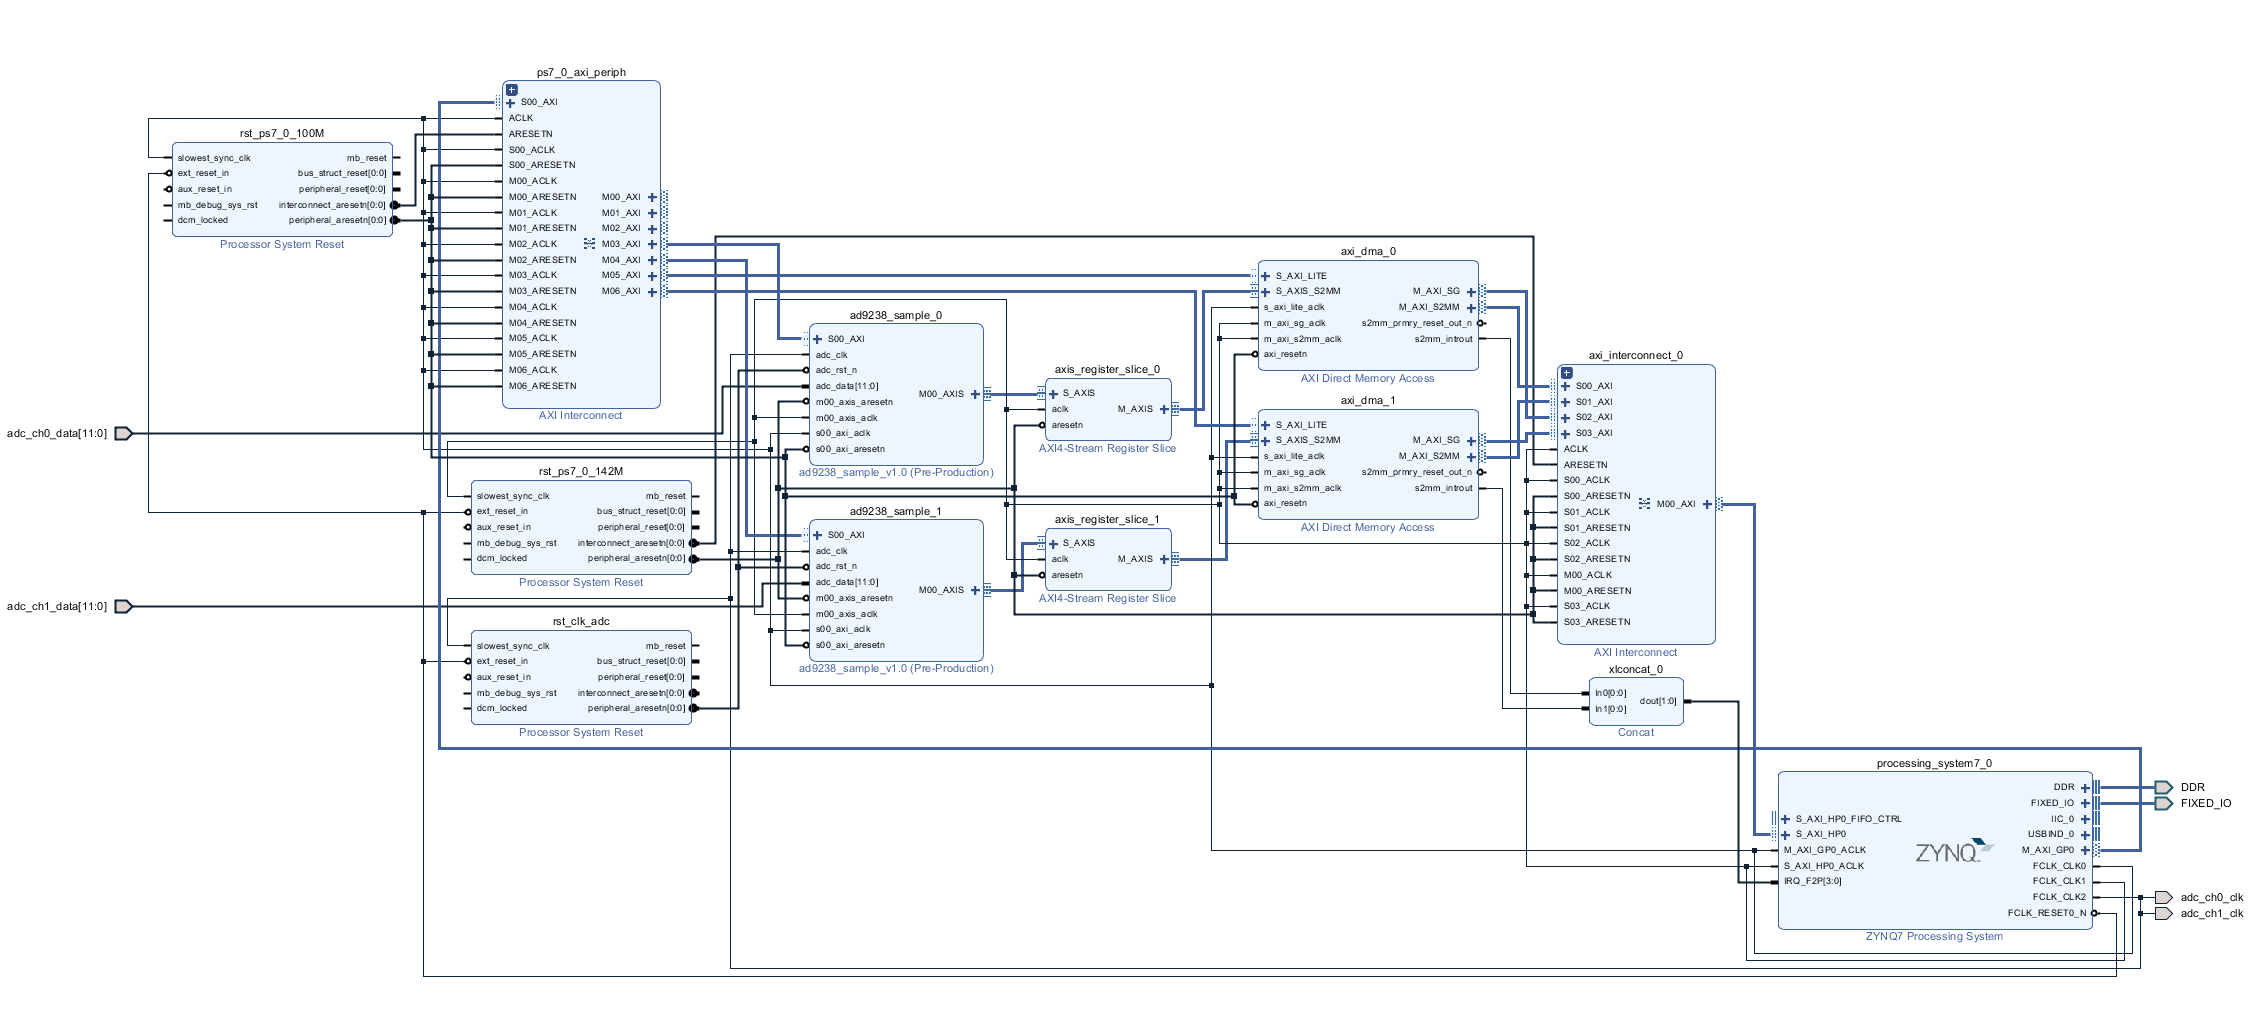Select the rst_ps7_0_100M Processor System Reset block
The width and height of the screenshot is (2253, 1035).
pyautogui.click(x=282, y=189)
